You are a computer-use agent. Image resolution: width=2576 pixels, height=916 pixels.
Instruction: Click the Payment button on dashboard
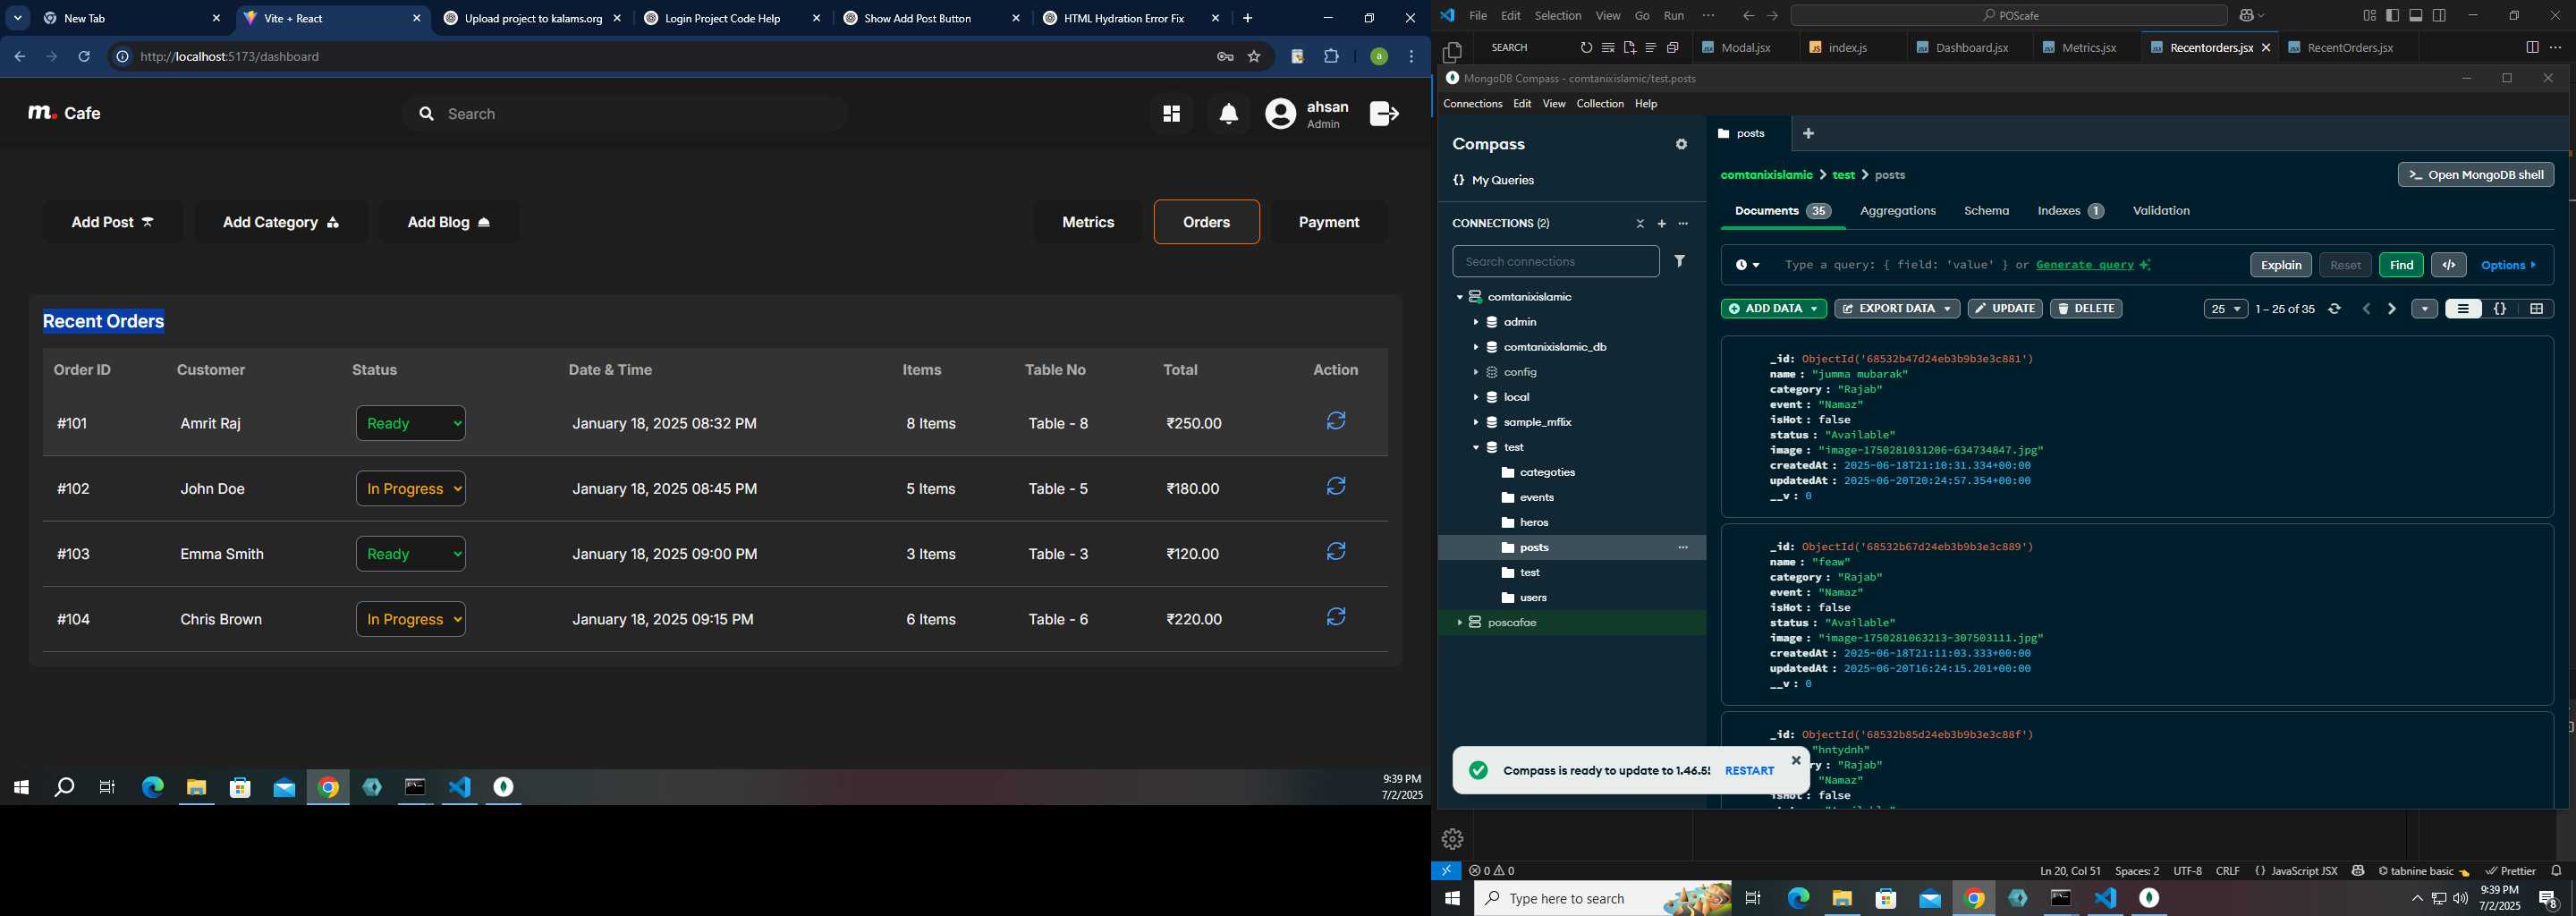(1329, 222)
